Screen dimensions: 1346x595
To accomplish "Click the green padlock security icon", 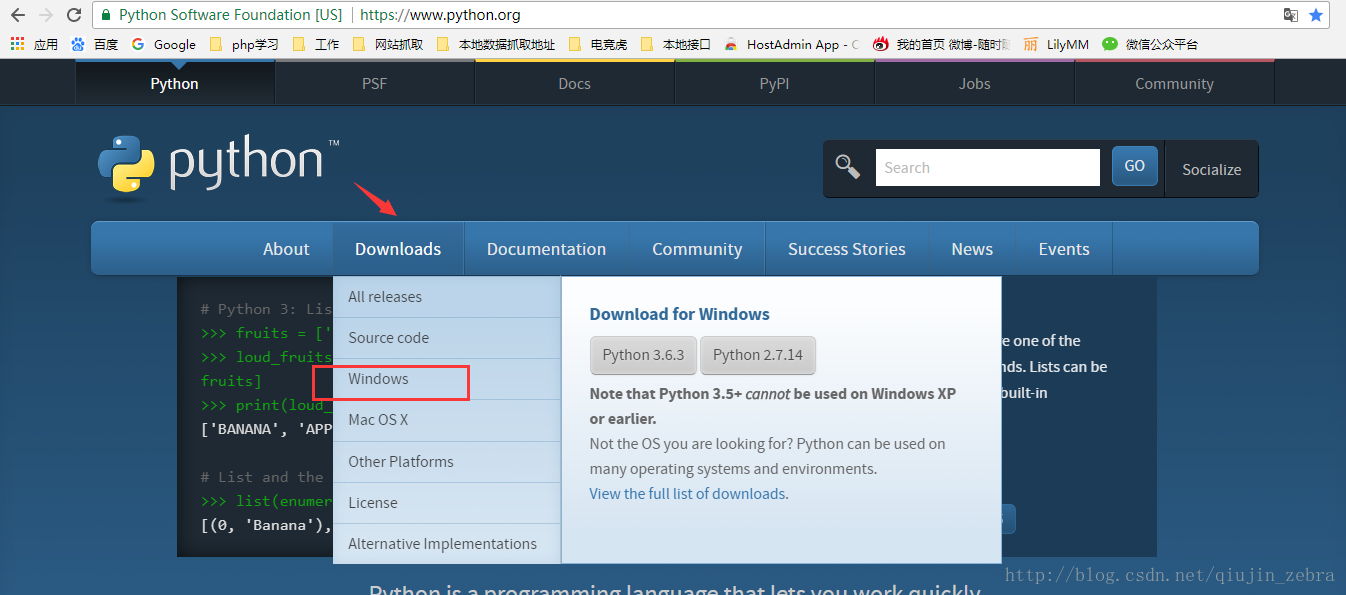I will [x=106, y=15].
